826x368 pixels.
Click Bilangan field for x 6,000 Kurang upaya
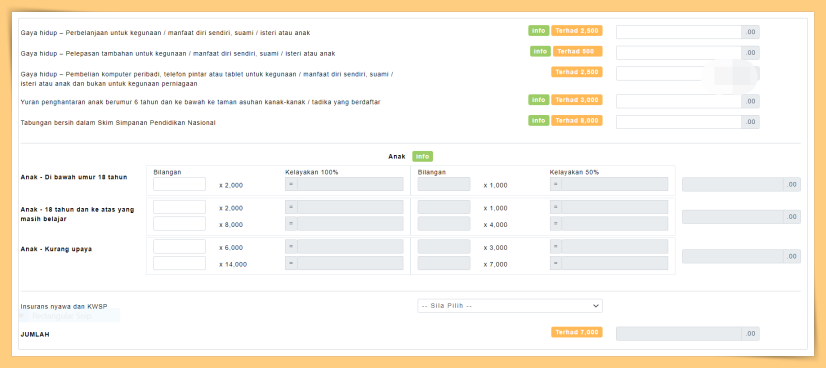[180, 246]
